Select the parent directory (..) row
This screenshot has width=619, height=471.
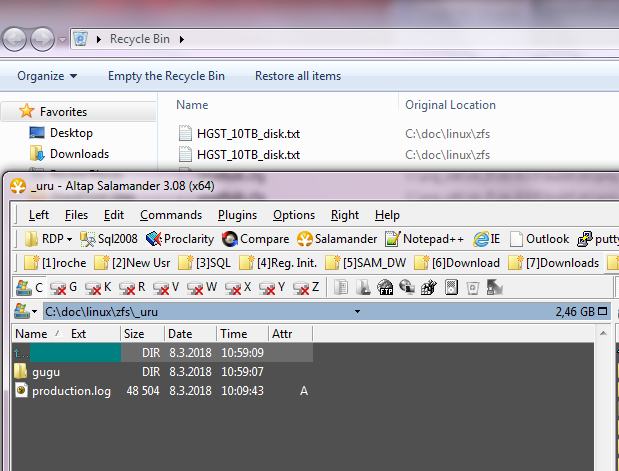coord(163,353)
